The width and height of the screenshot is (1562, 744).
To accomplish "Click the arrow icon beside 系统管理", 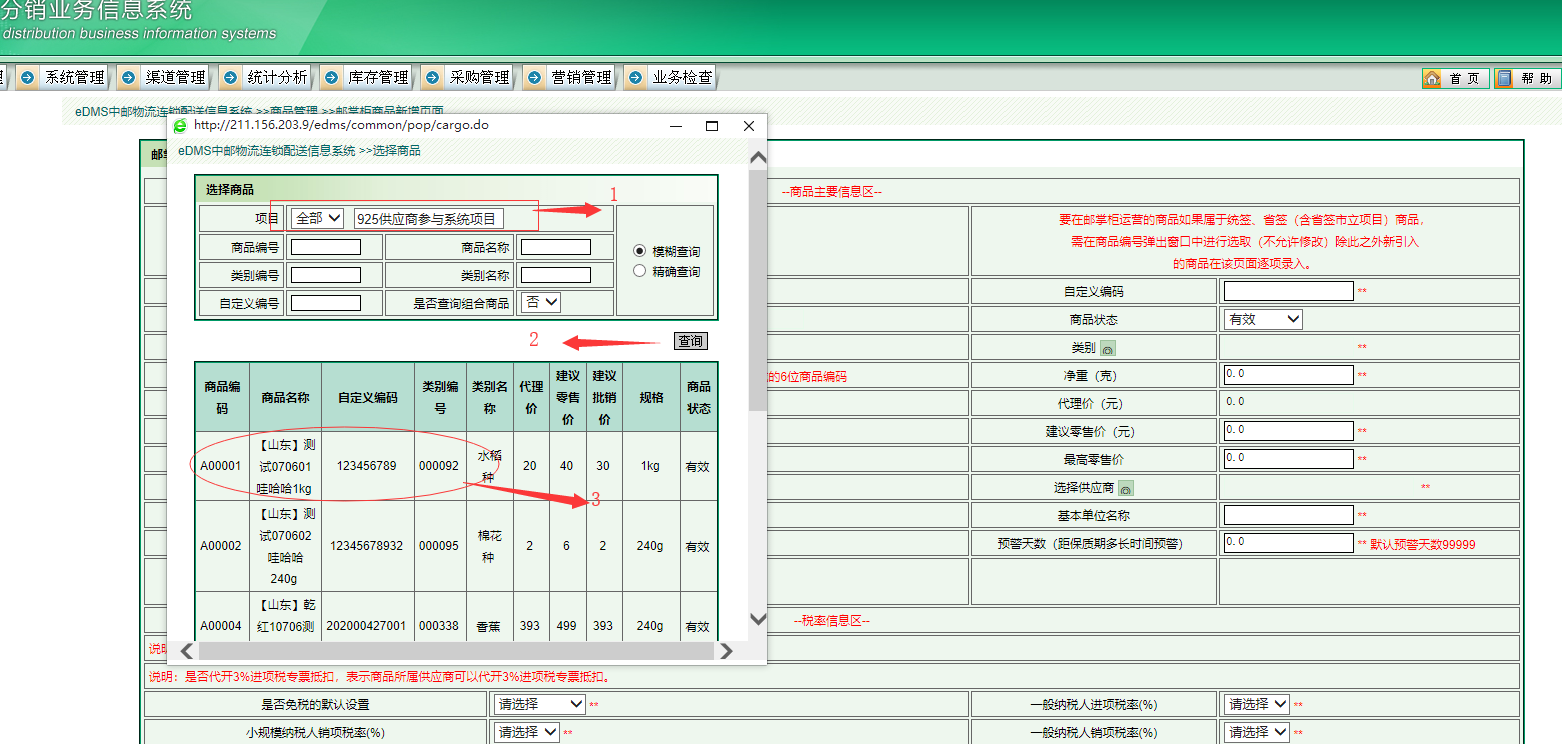I will (28, 77).
